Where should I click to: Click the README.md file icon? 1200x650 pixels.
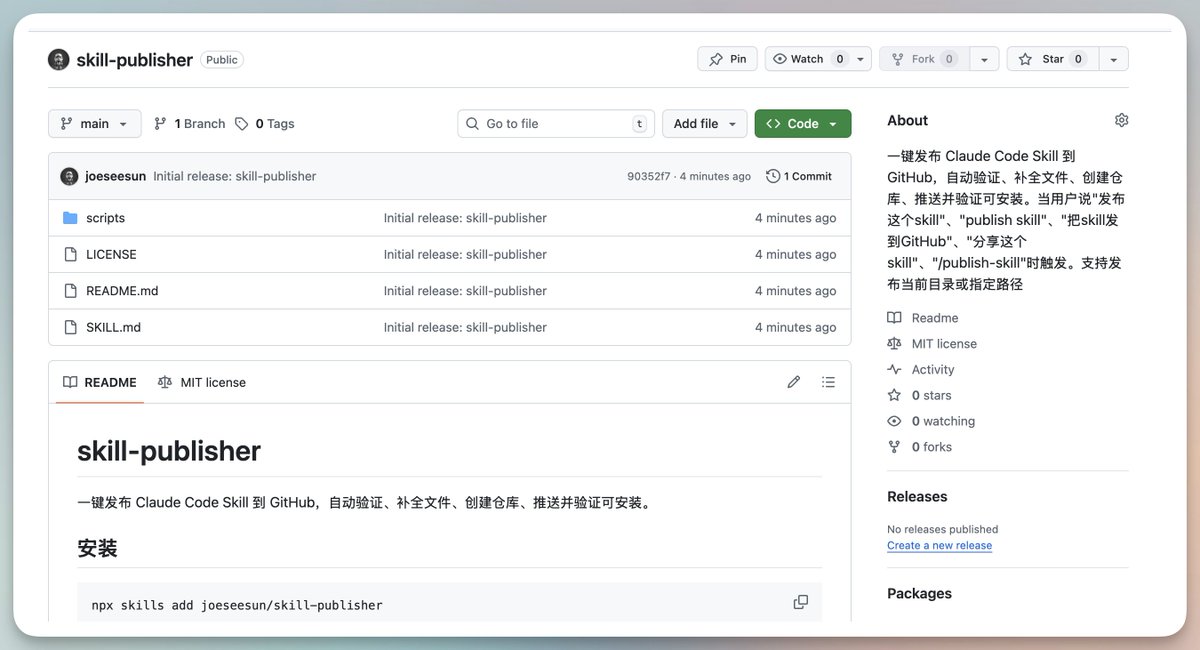coord(70,291)
